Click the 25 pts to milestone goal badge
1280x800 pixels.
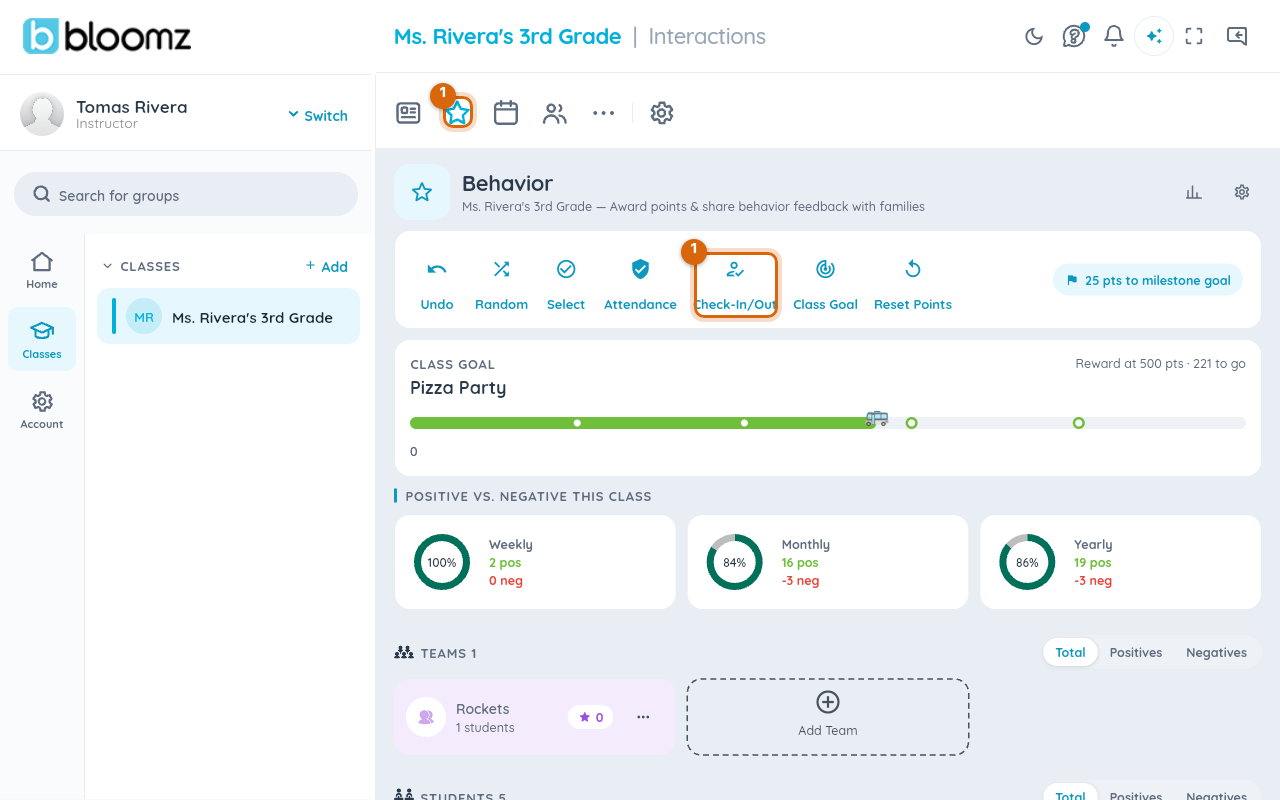coord(1148,280)
